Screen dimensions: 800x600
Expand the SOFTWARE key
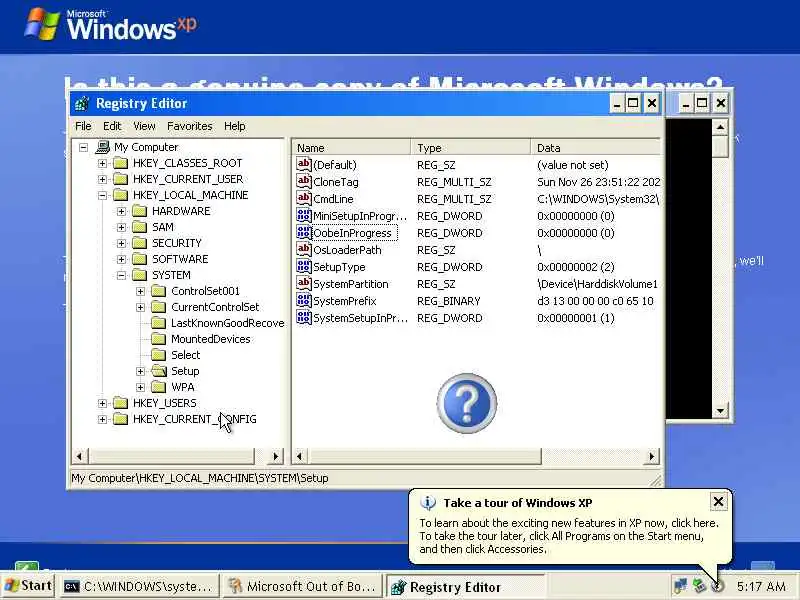[121, 259]
